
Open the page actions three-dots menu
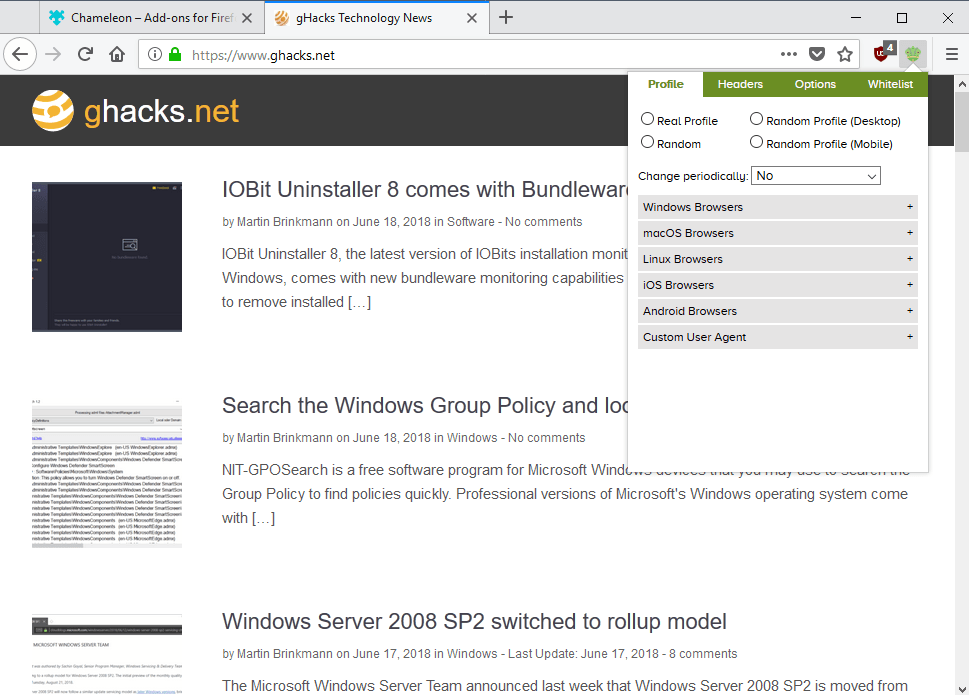[x=789, y=54]
